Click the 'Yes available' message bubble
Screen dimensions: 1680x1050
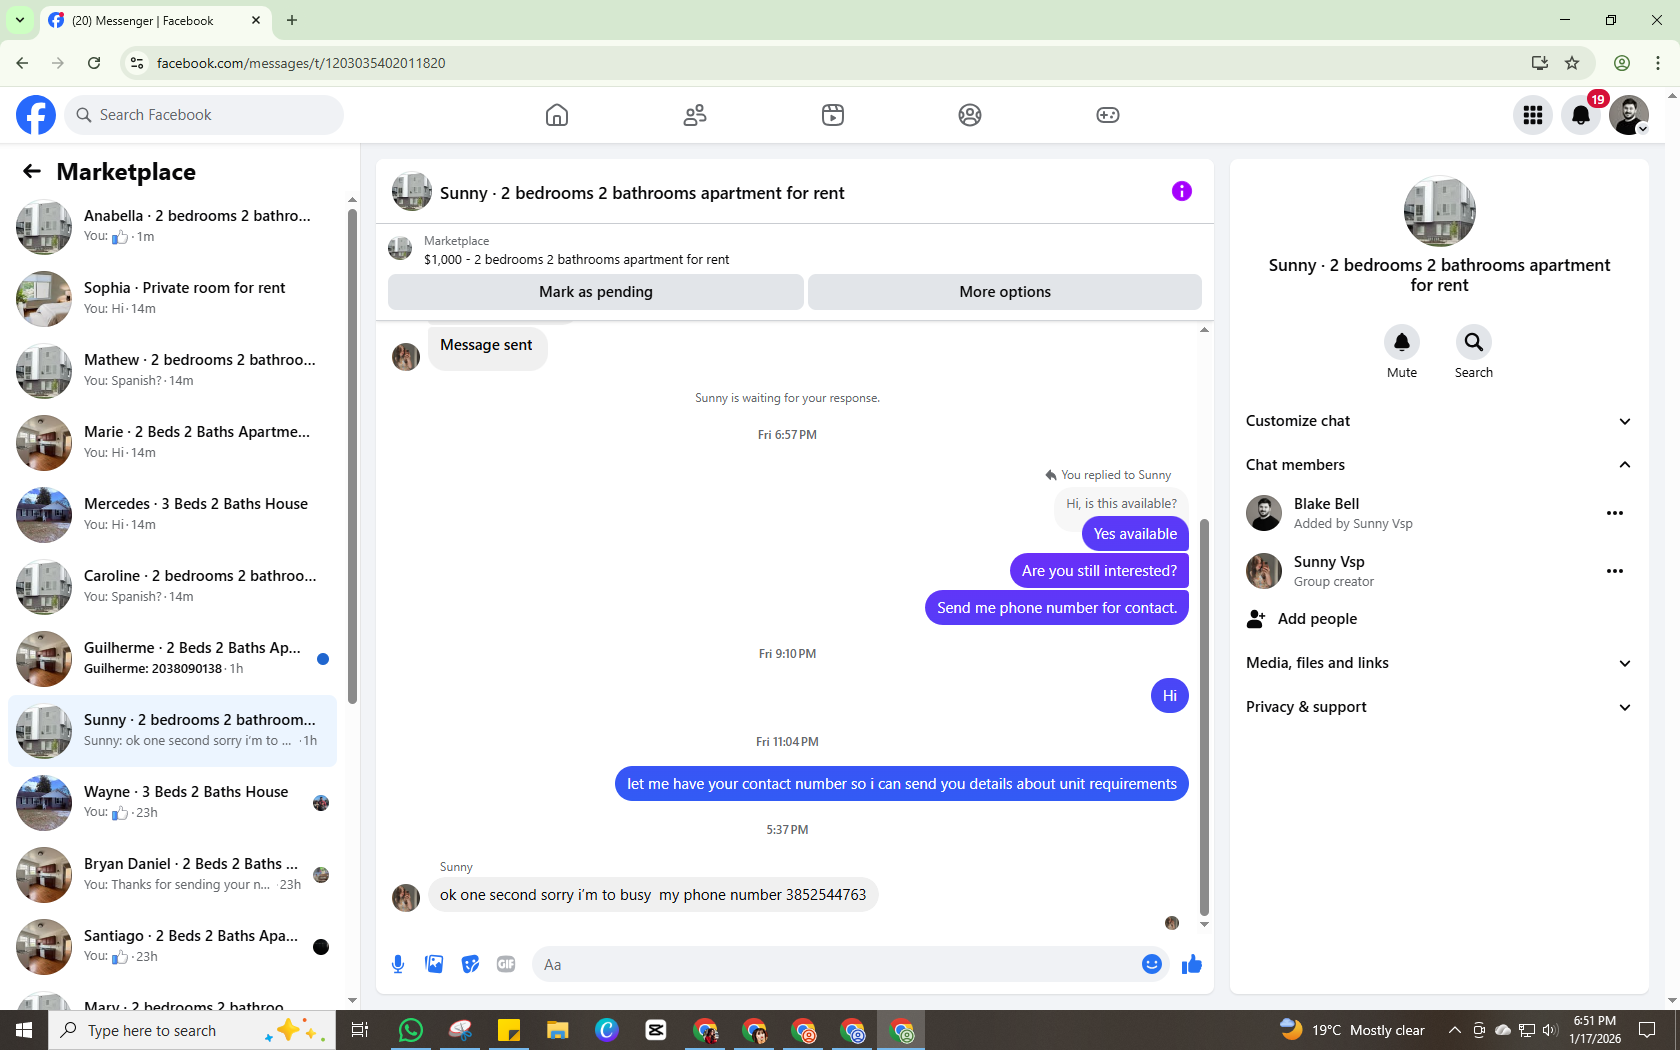point(1135,534)
